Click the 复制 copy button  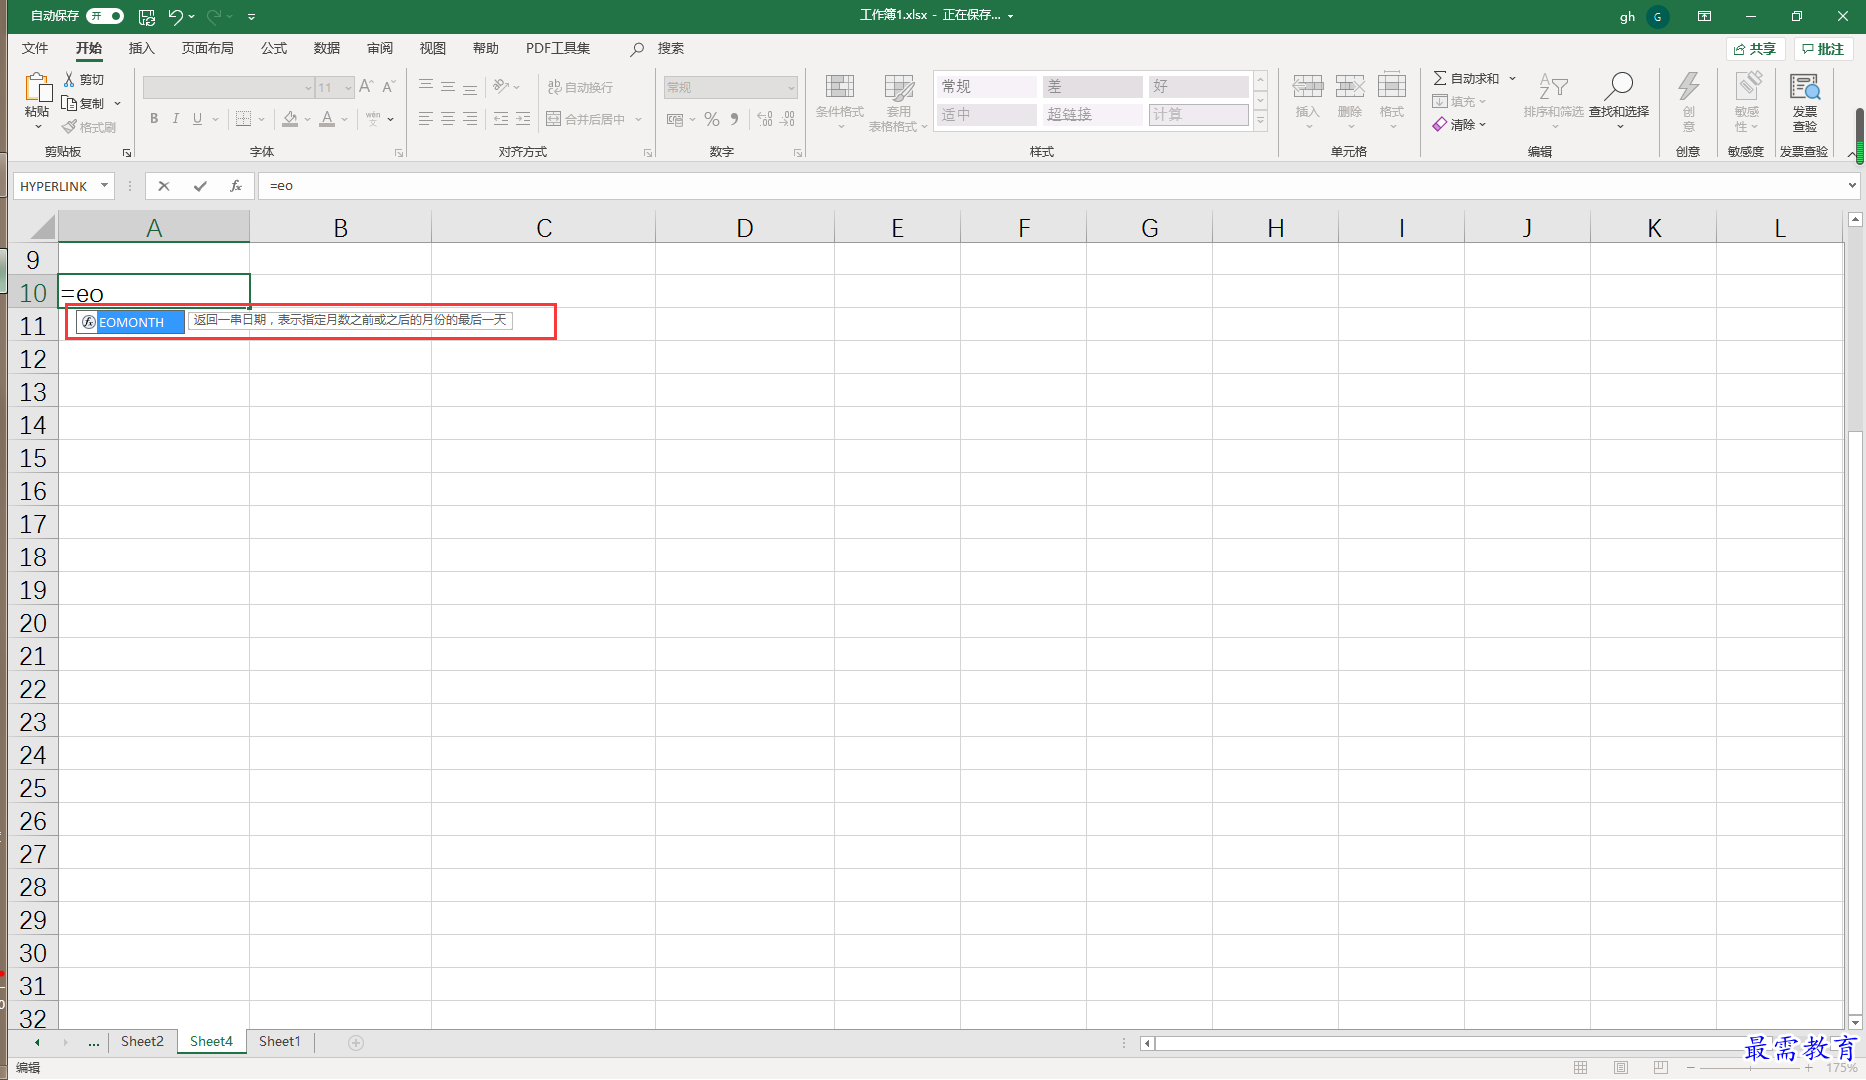(x=84, y=103)
